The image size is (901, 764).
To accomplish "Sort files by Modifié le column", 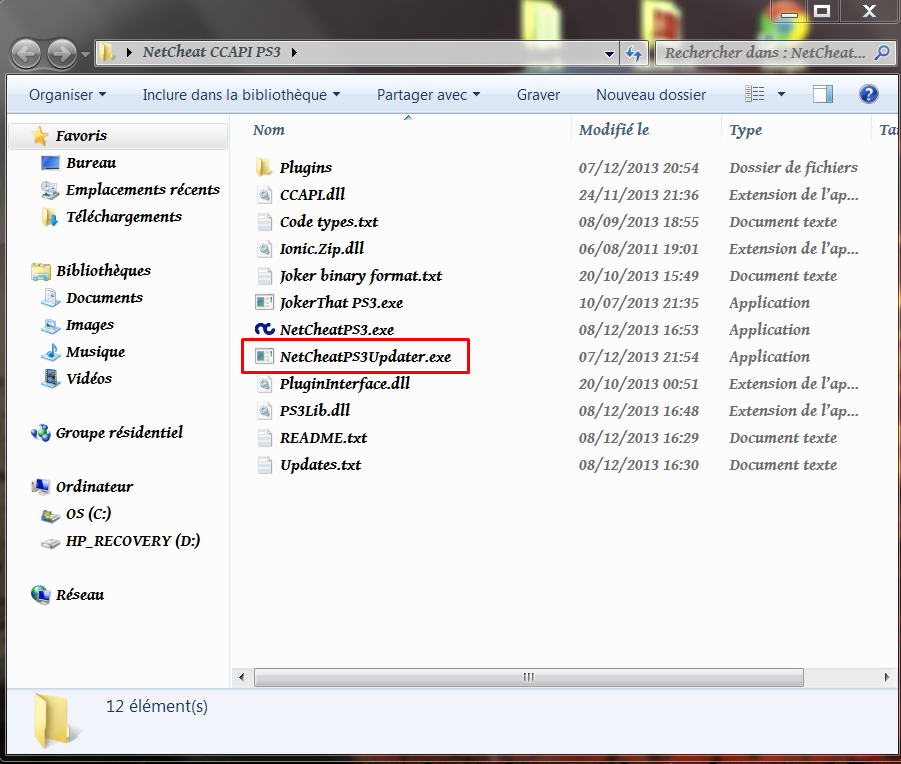I will click(614, 130).
